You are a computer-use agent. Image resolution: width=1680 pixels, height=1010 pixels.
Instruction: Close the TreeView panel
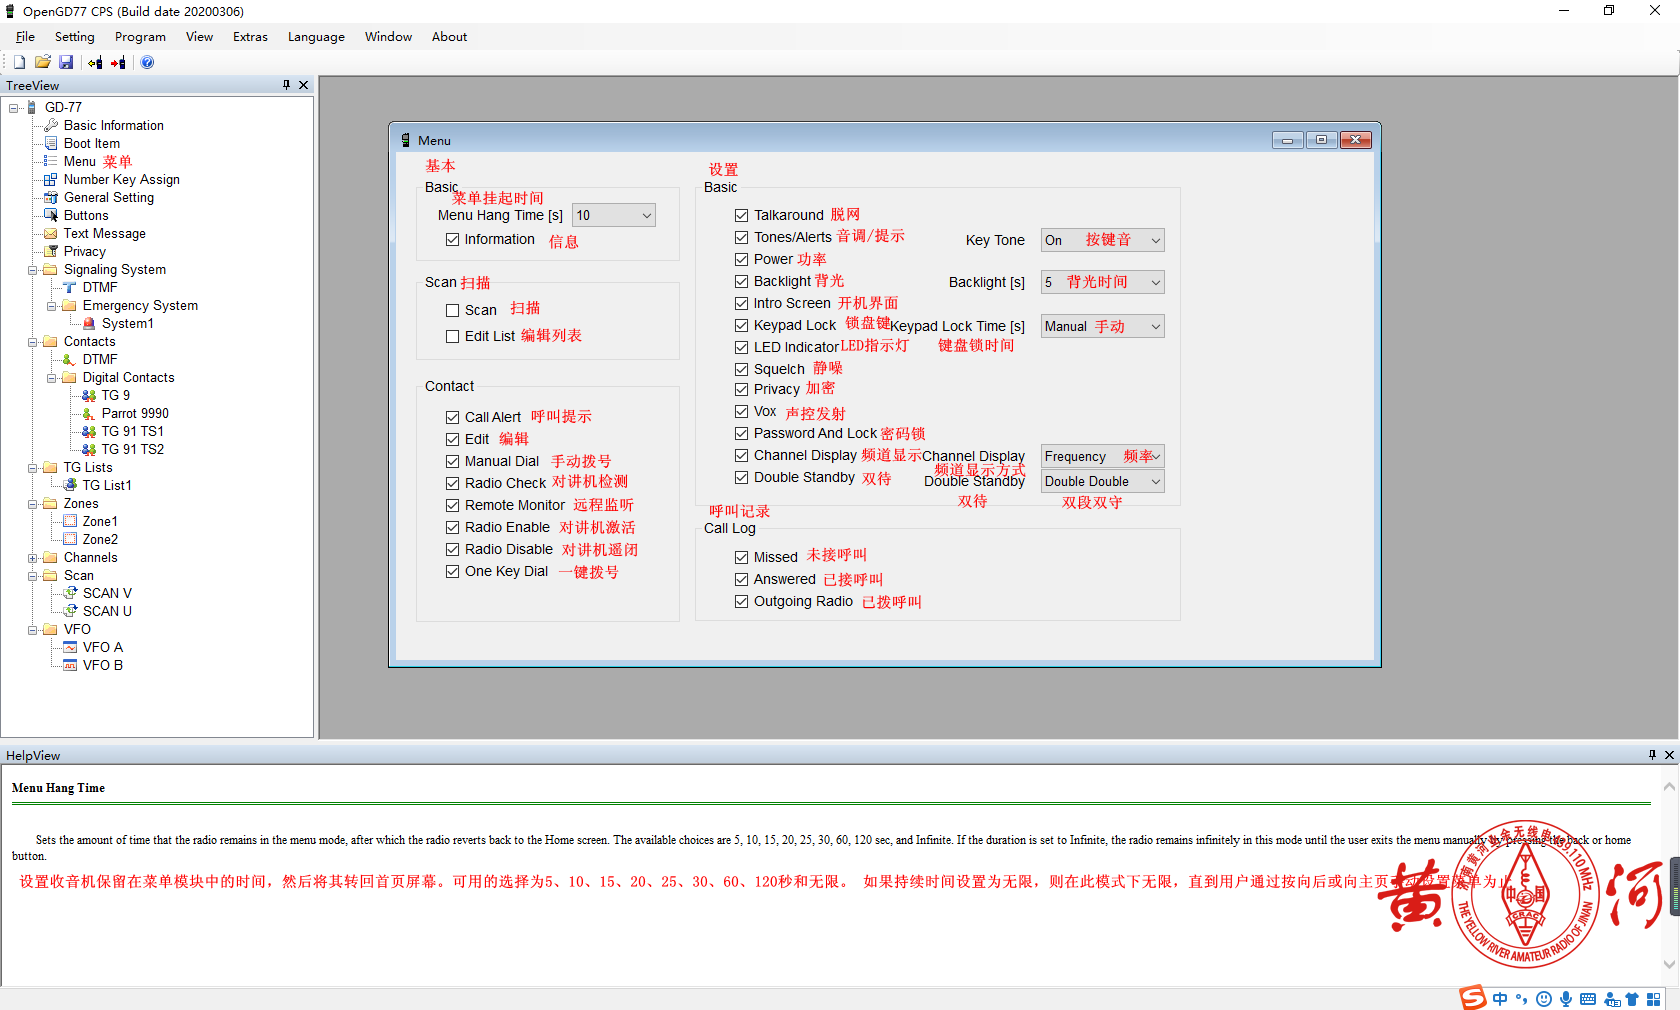[304, 85]
